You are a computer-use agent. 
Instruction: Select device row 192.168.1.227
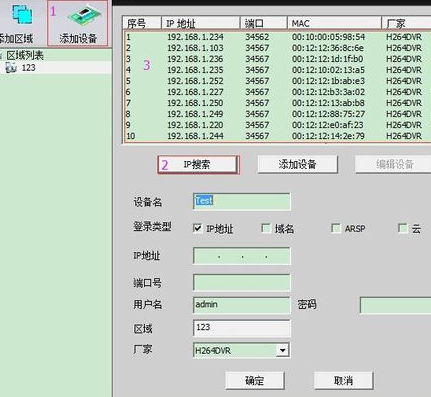coord(277,92)
